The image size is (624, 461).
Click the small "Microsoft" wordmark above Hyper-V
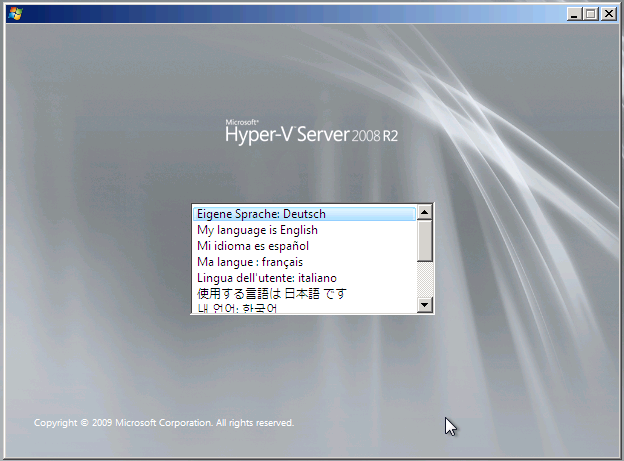tap(243, 119)
